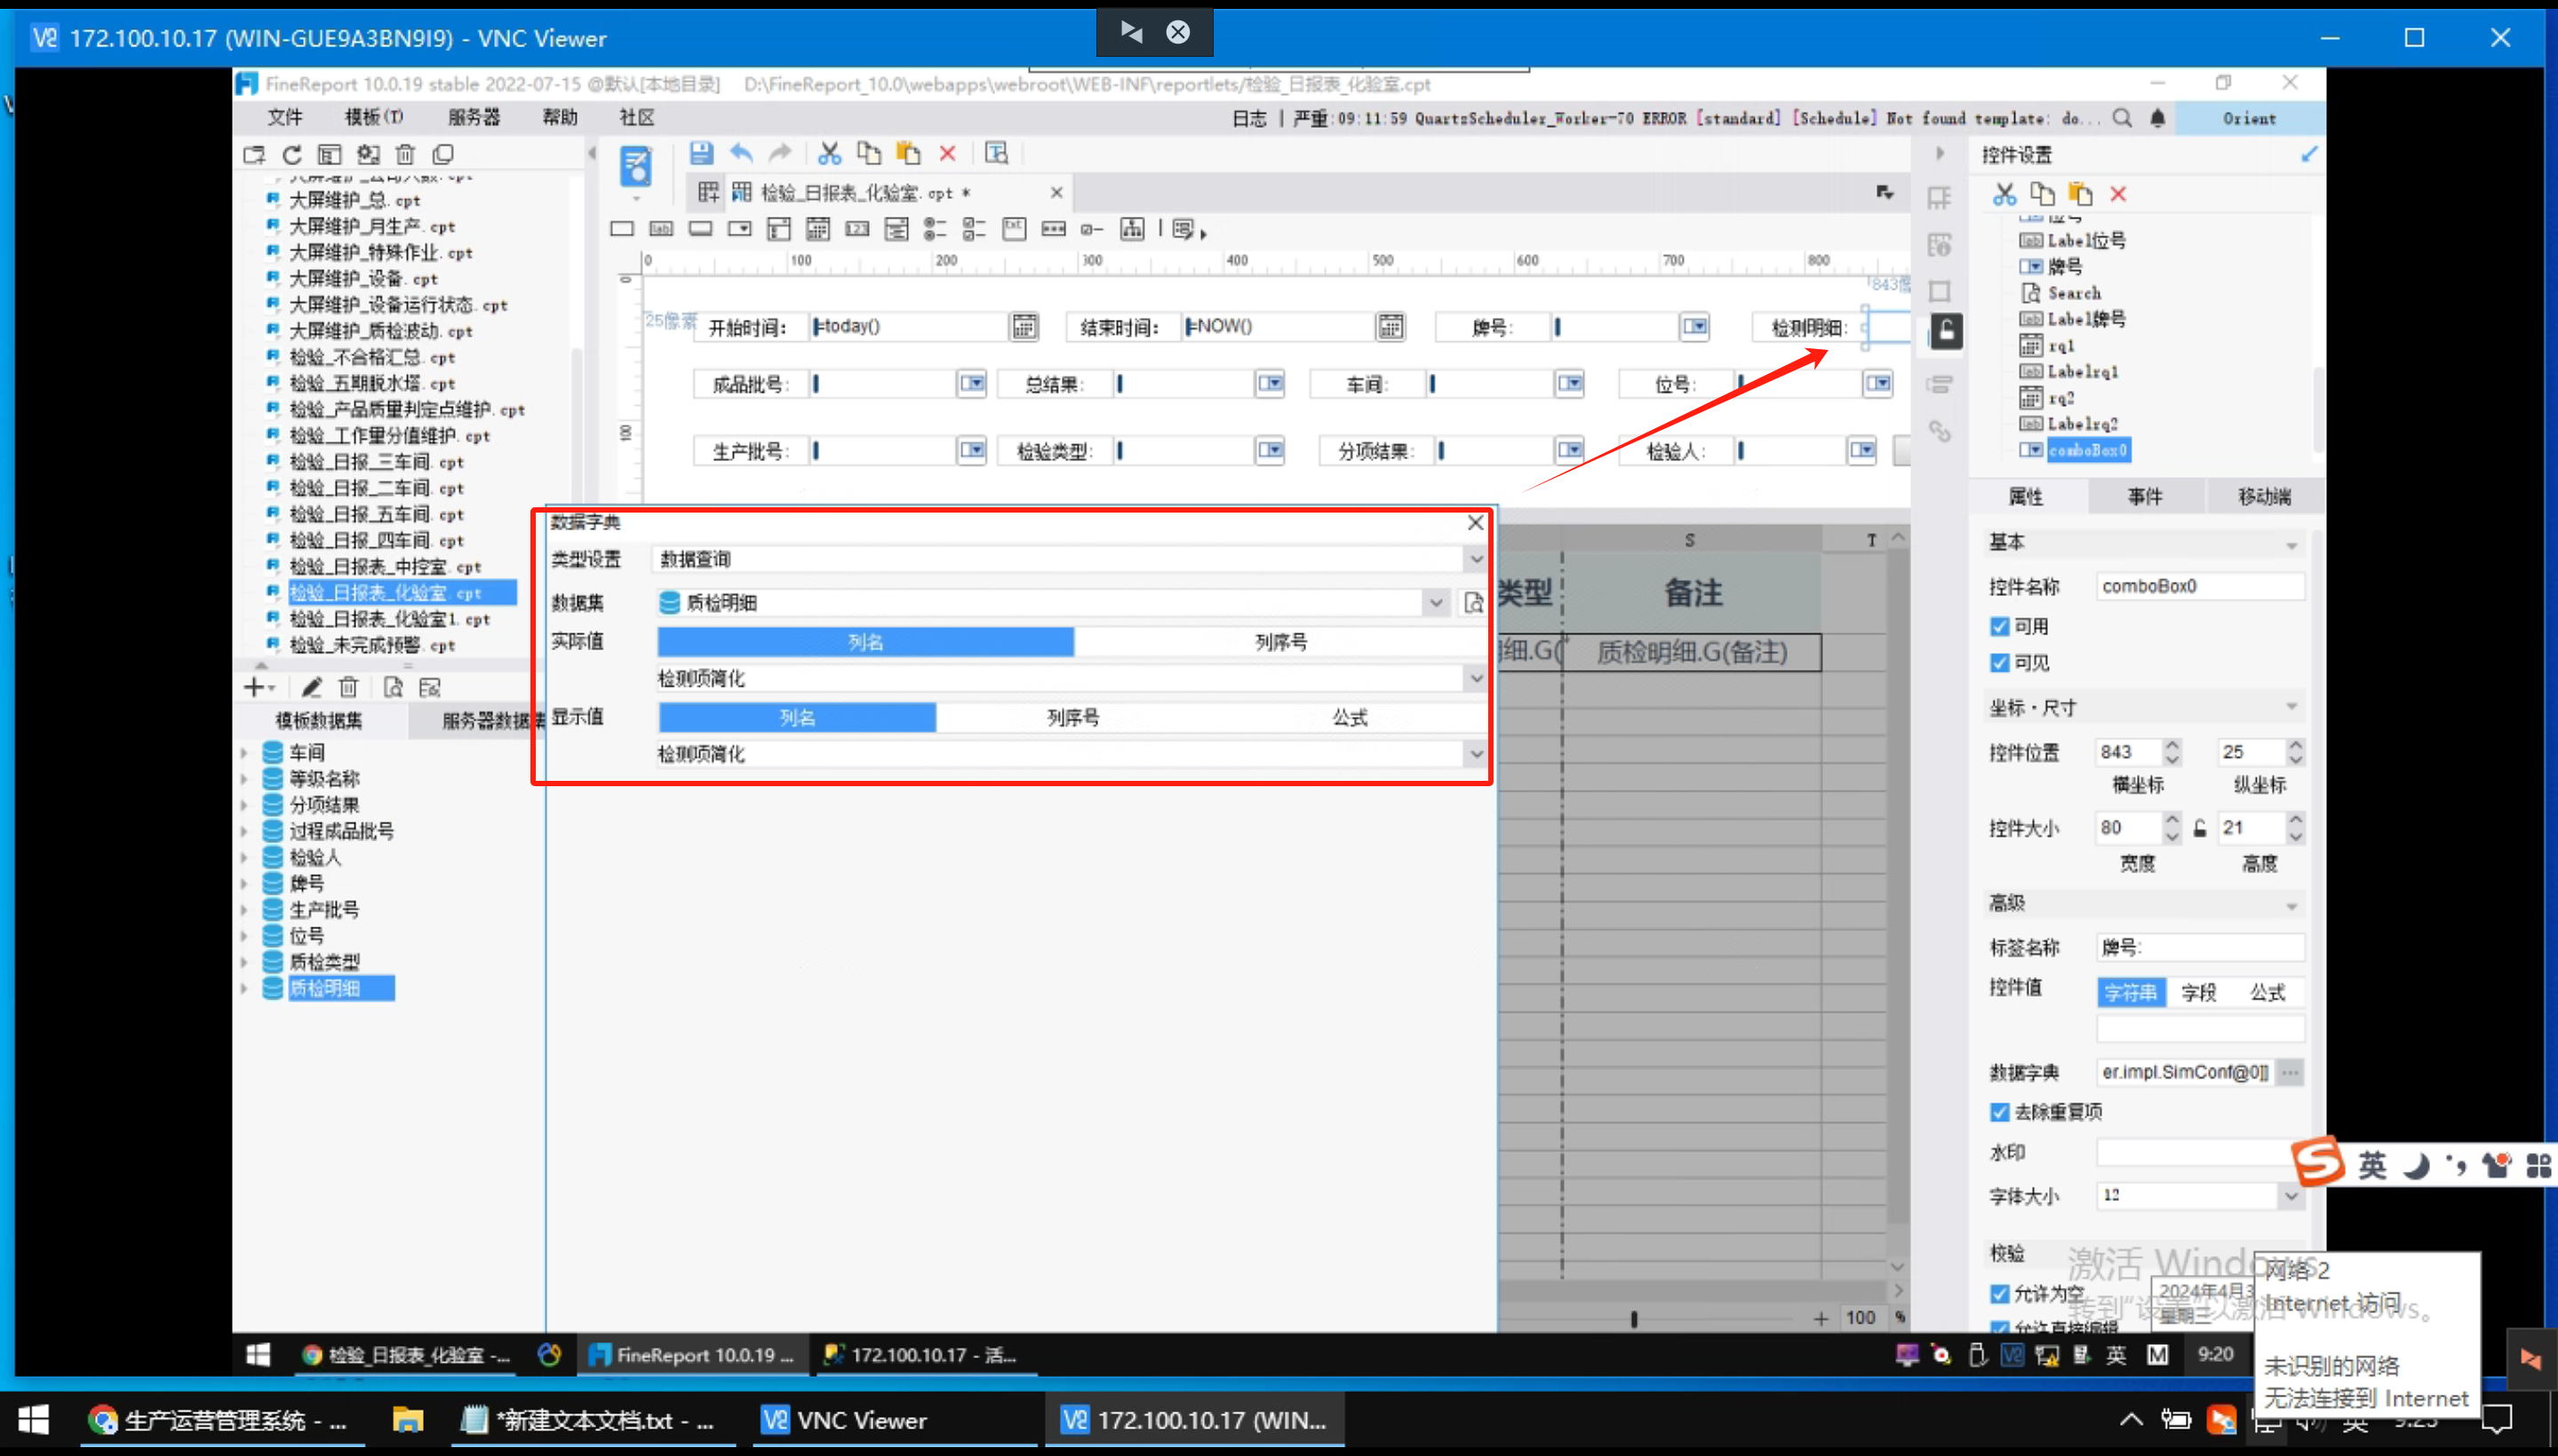
Task: Toggle the 允许为空 checkbox
Action: click(1999, 1293)
